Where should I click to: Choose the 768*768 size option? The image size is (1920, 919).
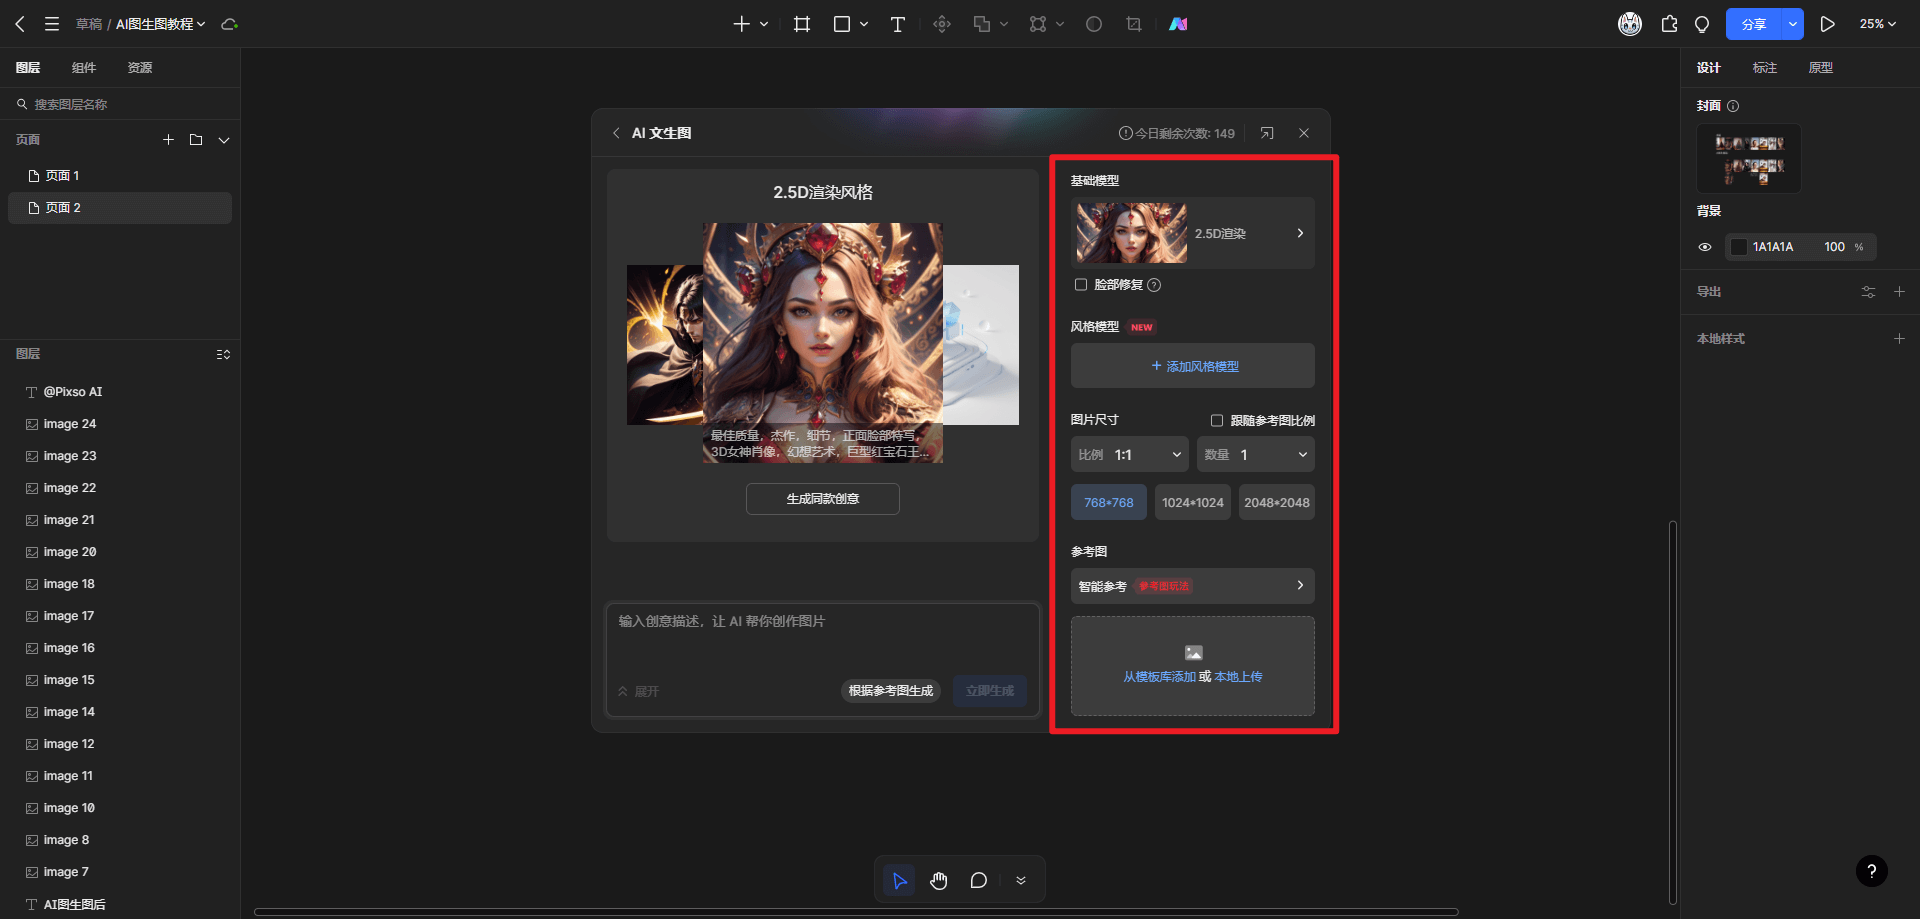(1109, 503)
